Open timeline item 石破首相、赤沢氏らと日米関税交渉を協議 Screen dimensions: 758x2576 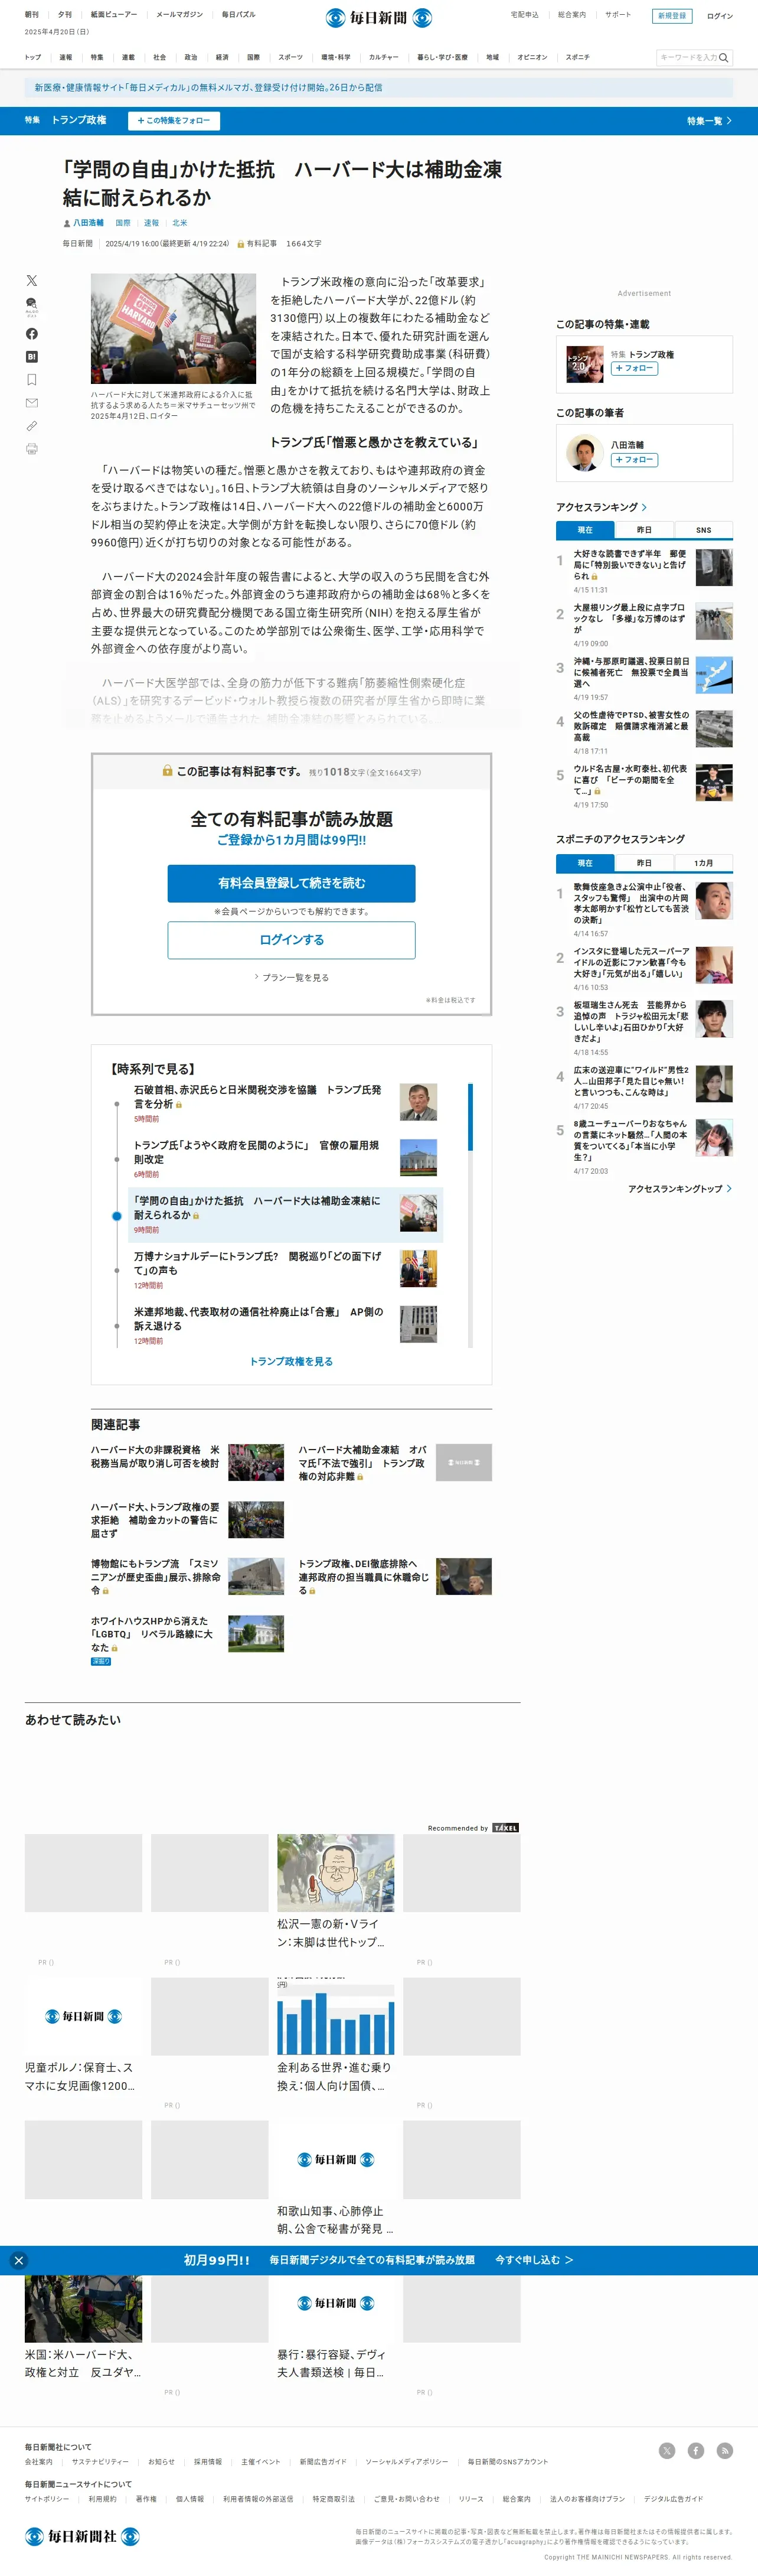pos(257,1097)
